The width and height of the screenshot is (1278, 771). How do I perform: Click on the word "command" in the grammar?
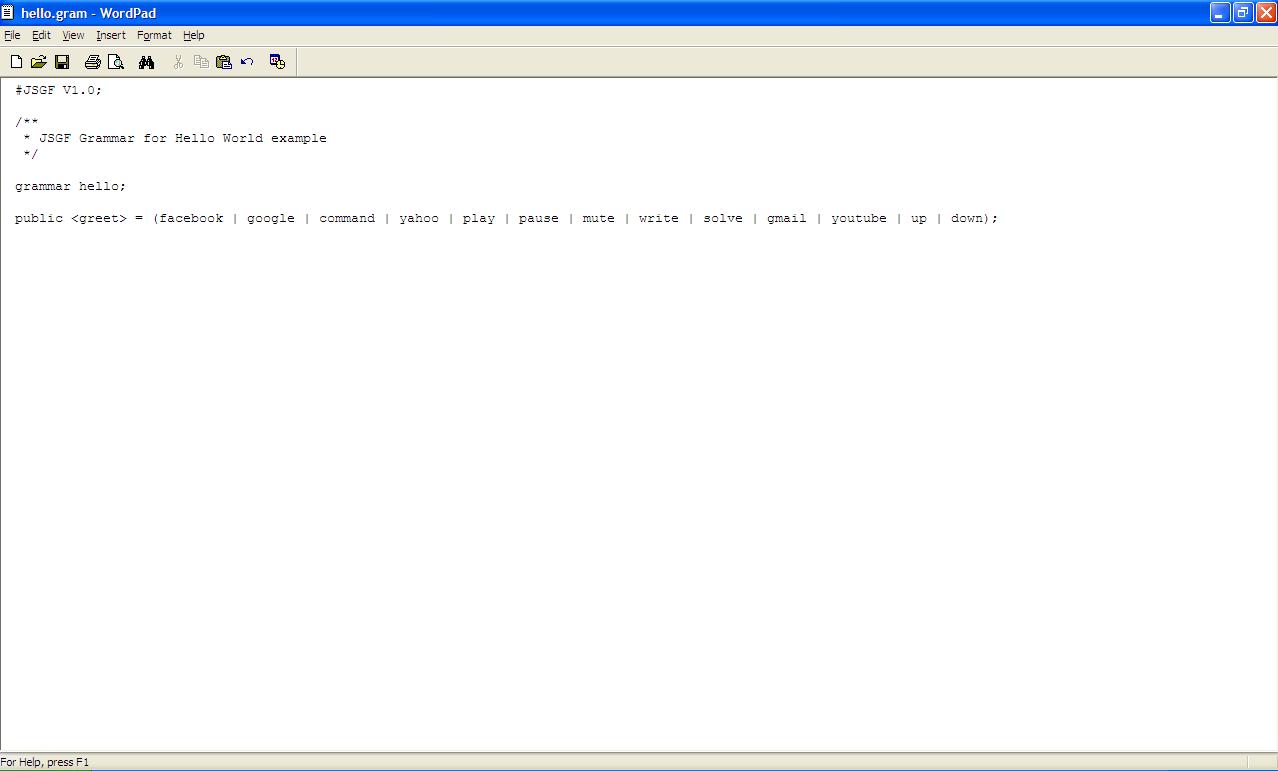coord(347,218)
